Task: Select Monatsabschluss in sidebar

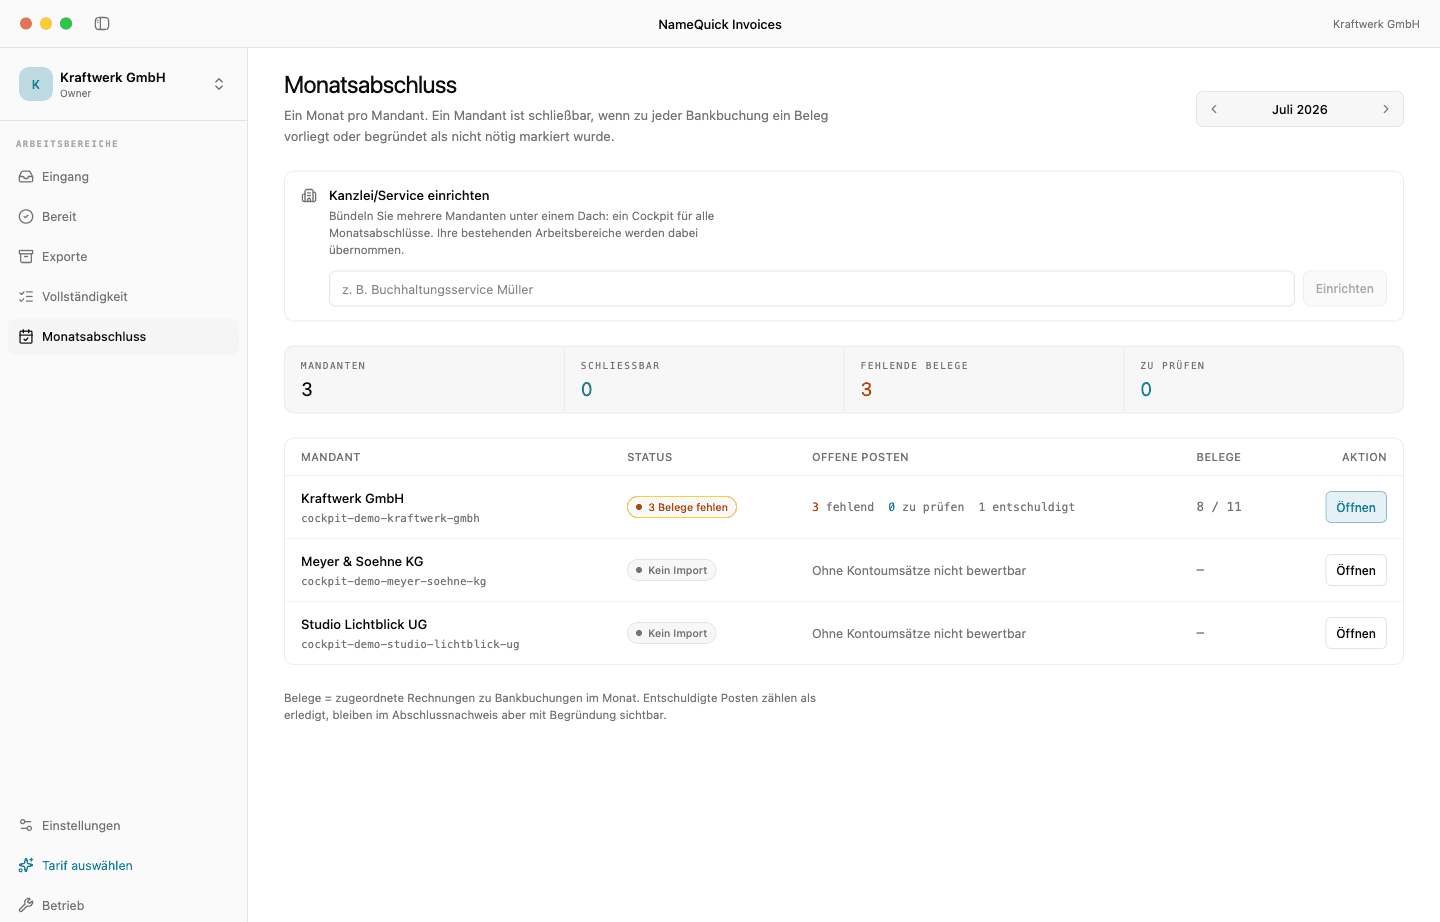Action: coord(123,337)
